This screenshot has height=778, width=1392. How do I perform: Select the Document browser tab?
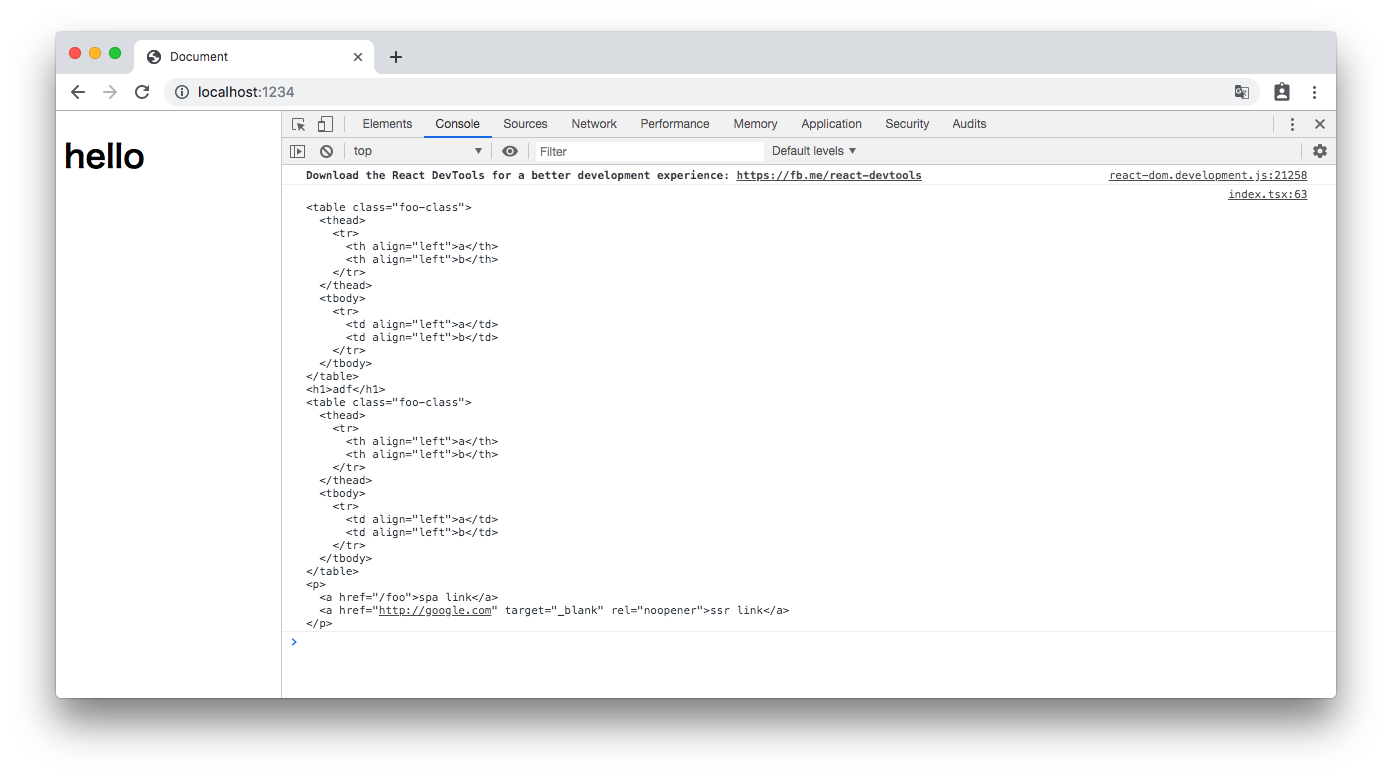coord(254,57)
